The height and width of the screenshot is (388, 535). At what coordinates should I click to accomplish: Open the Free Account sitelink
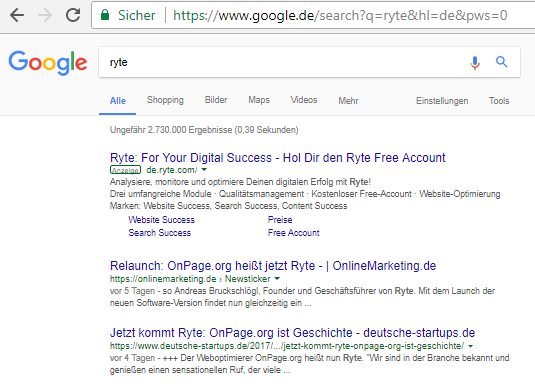tap(293, 233)
